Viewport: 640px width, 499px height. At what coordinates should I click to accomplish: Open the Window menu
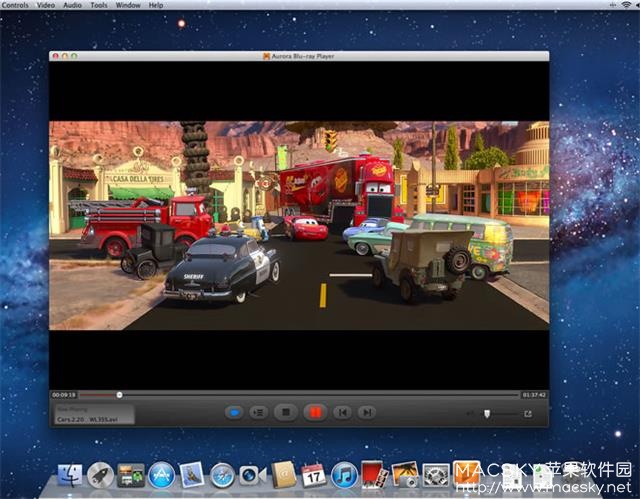click(128, 5)
